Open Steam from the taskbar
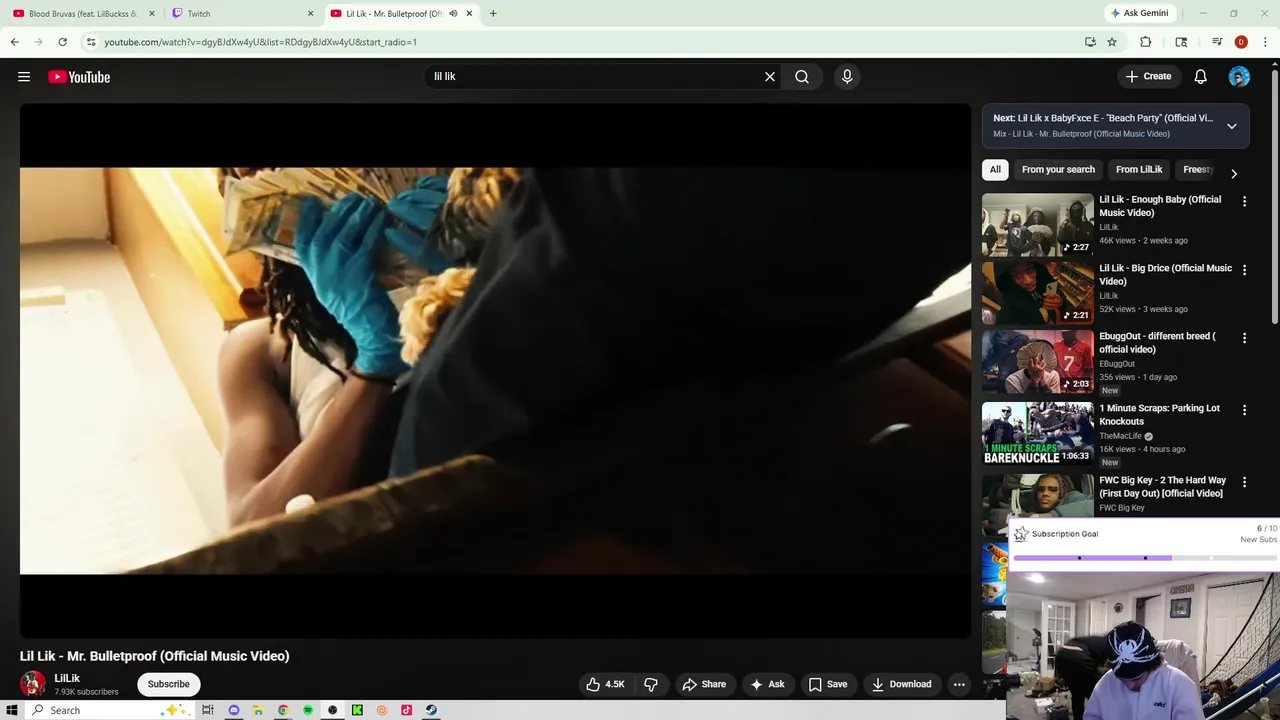The height and width of the screenshot is (720, 1280). pyautogui.click(x=431, y=710)
